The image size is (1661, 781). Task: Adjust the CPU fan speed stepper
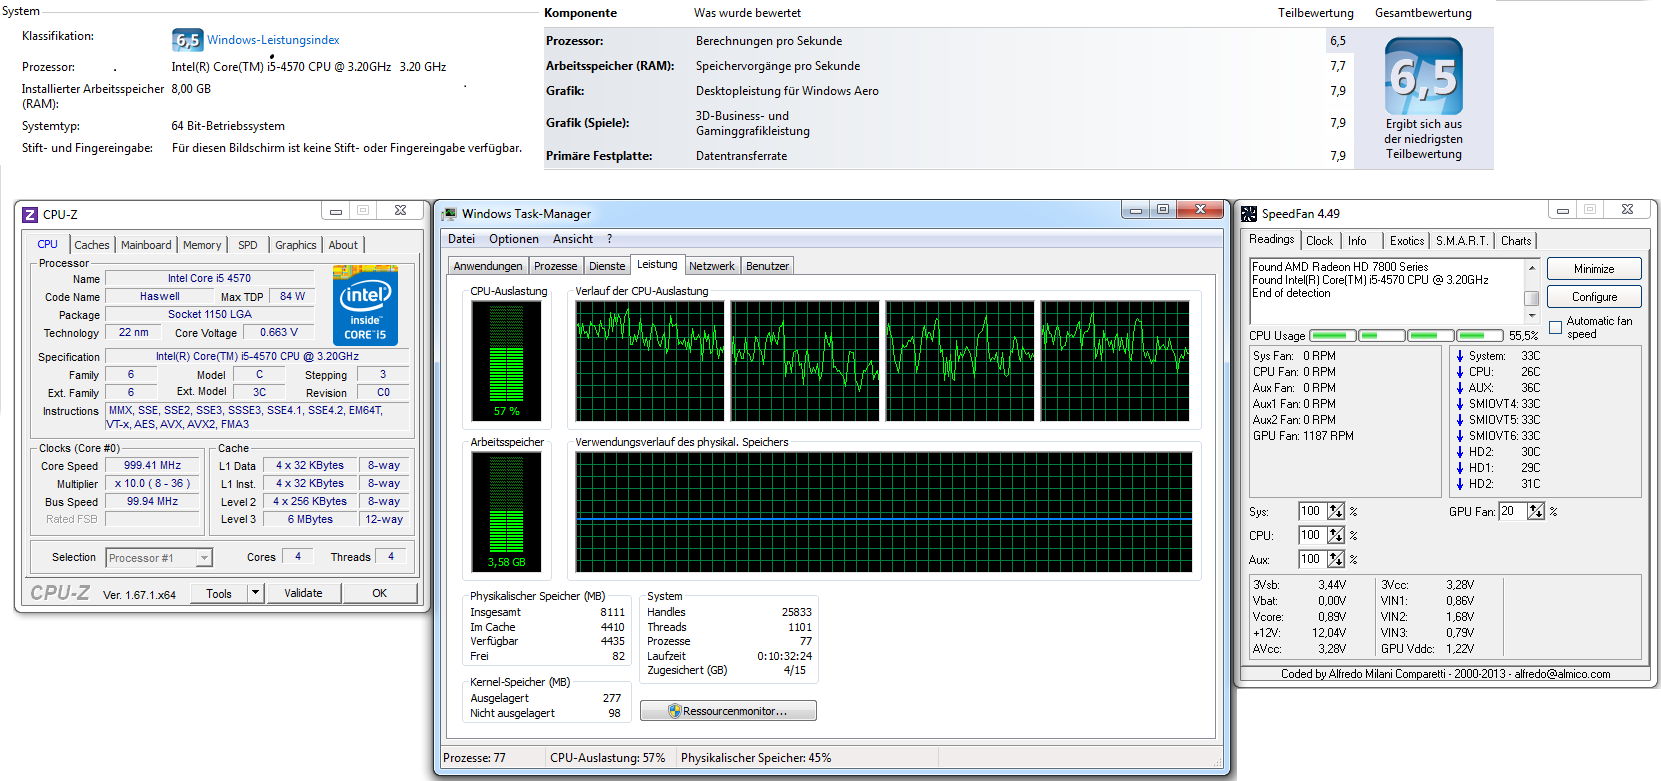[1336, 535]
